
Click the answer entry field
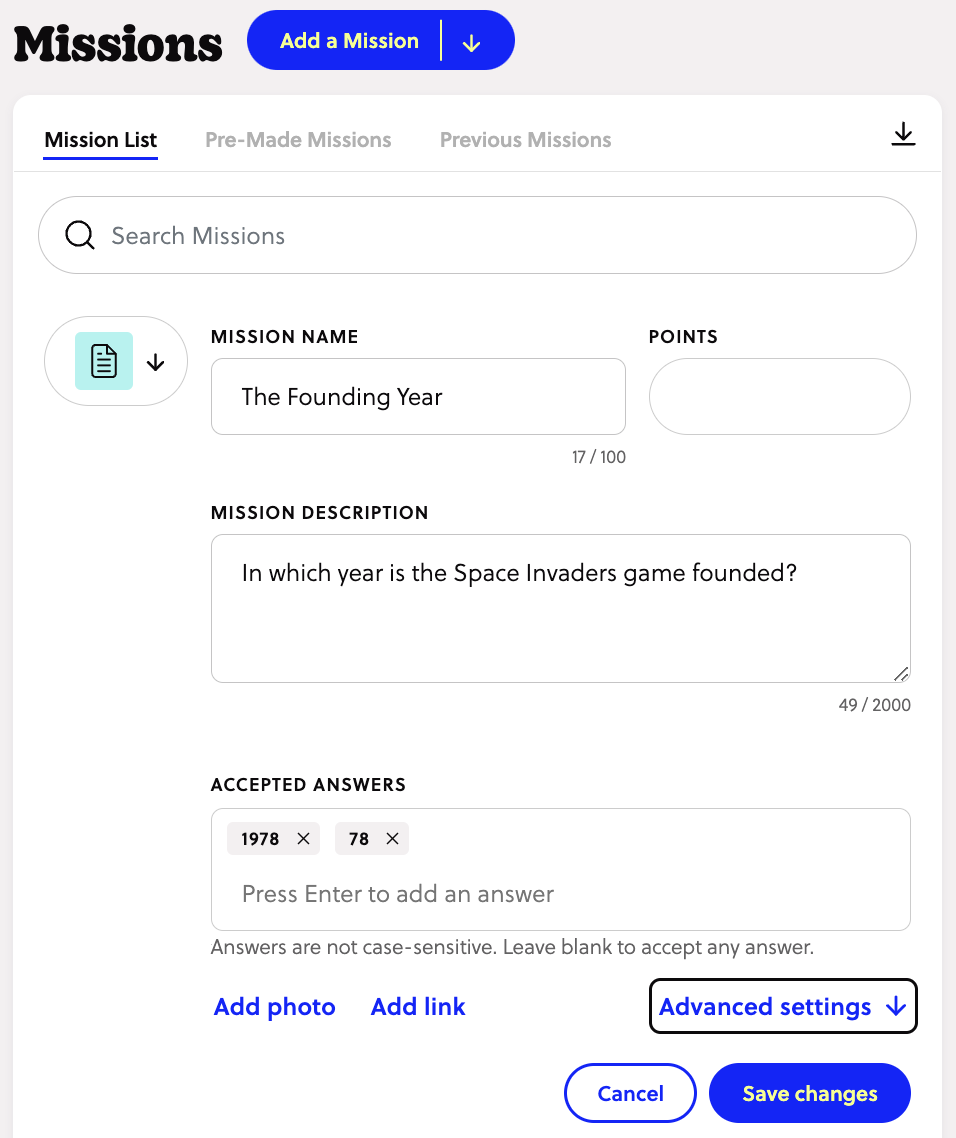point(560,893)
